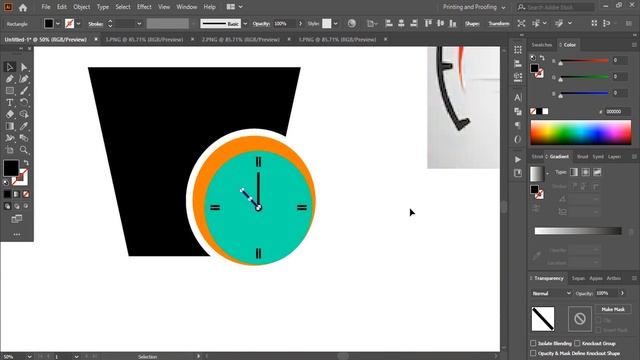Enable Opacity & Mask Define Knockout Shape
Screen dimensions: 640x360
tap(533, 353)
